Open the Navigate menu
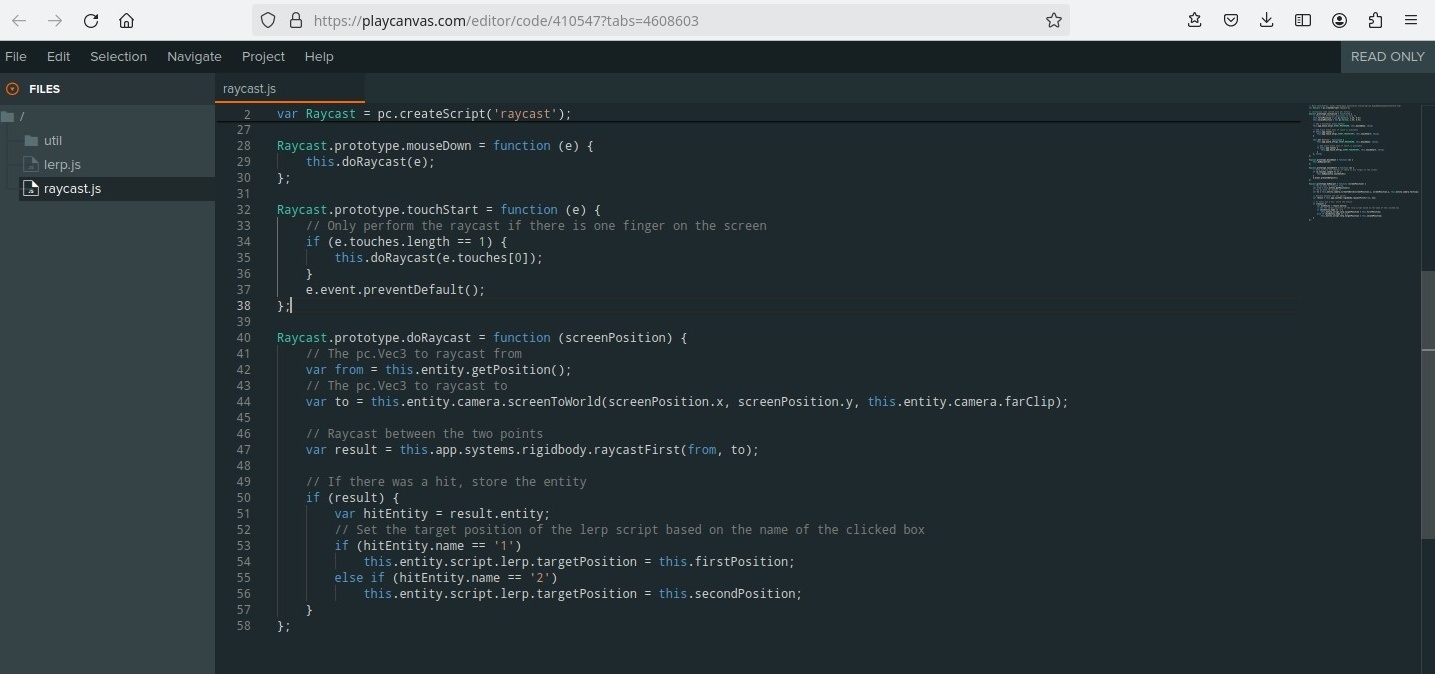1435x674 pixels. point(194,56)
